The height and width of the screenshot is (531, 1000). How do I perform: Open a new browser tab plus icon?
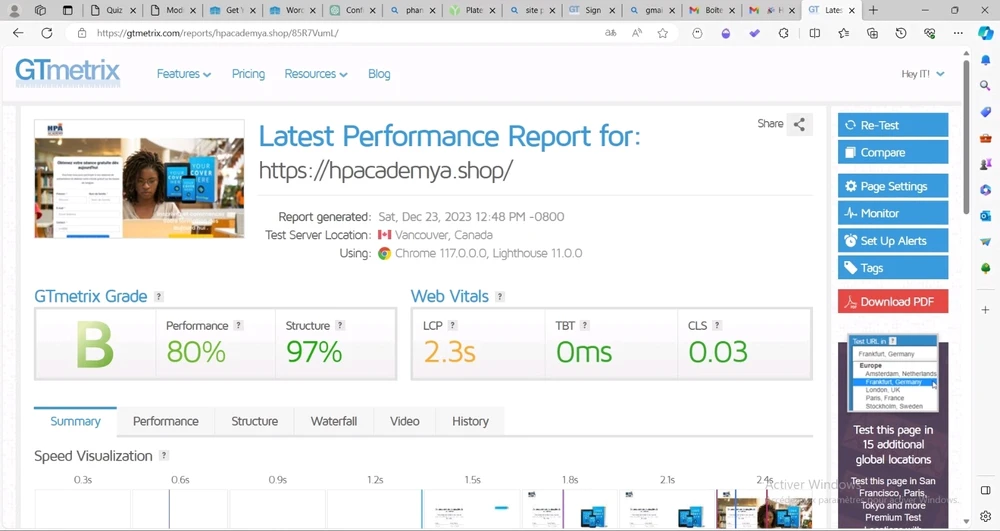[873, 10]
